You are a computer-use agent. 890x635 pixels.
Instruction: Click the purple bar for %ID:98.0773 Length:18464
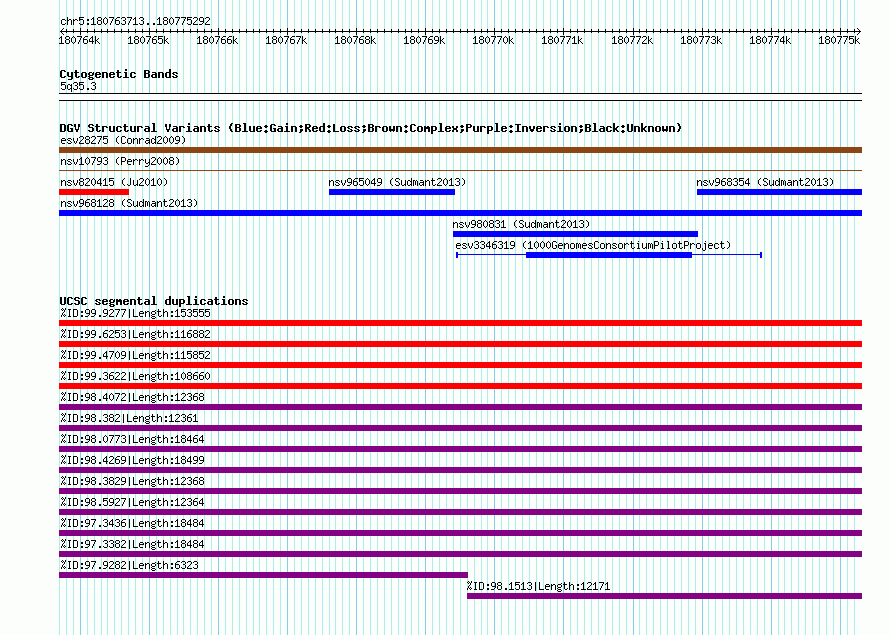460,449
